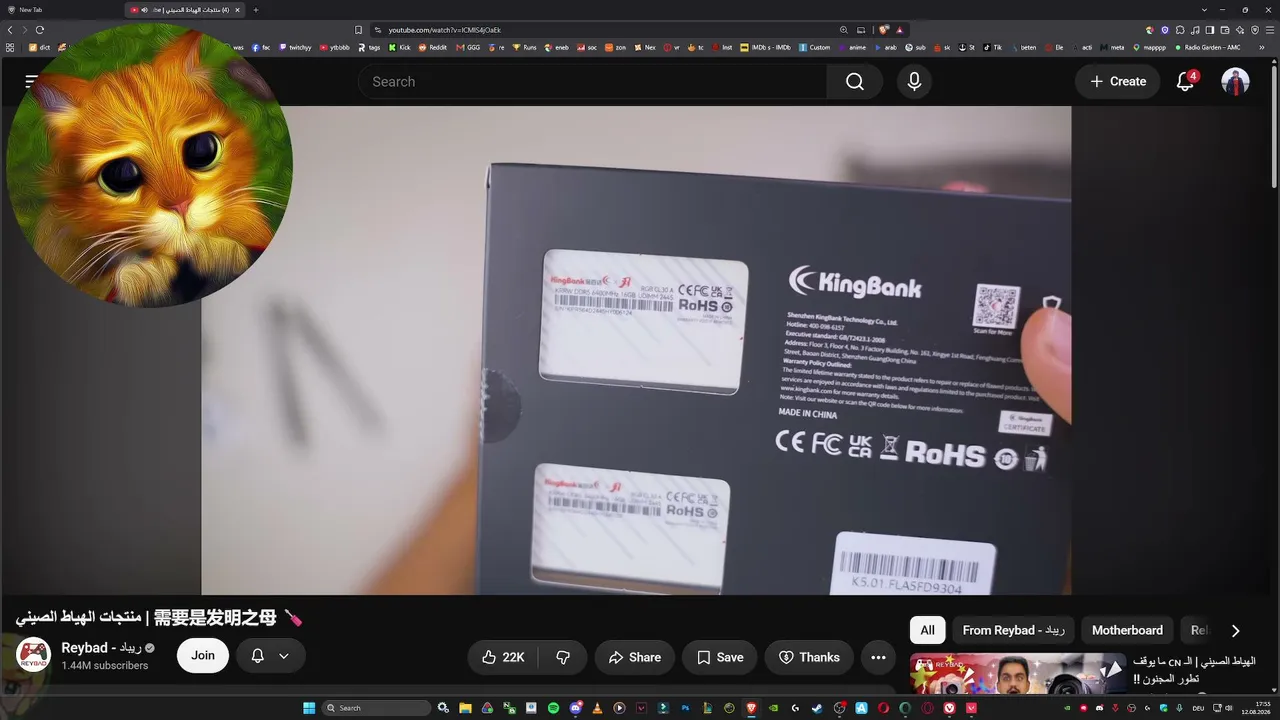This screenshot has width=1280, height=720.
Task: Go back in browser history
Action: (x=10, y=30)
